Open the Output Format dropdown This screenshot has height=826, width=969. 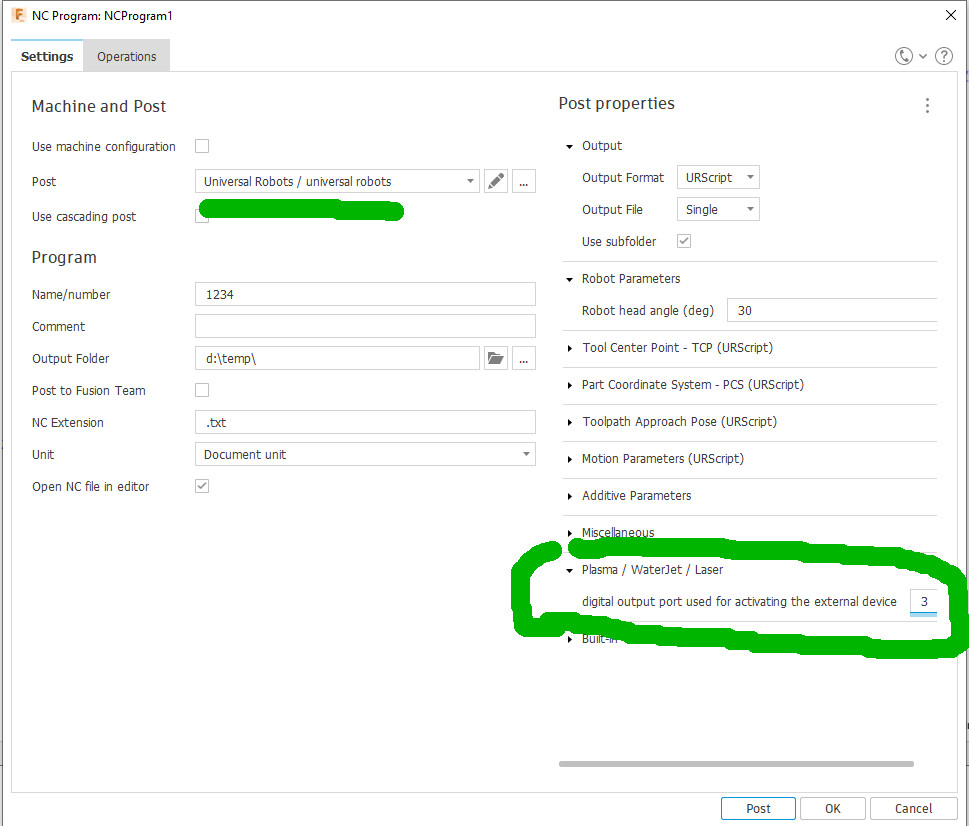tap(718, 177)
